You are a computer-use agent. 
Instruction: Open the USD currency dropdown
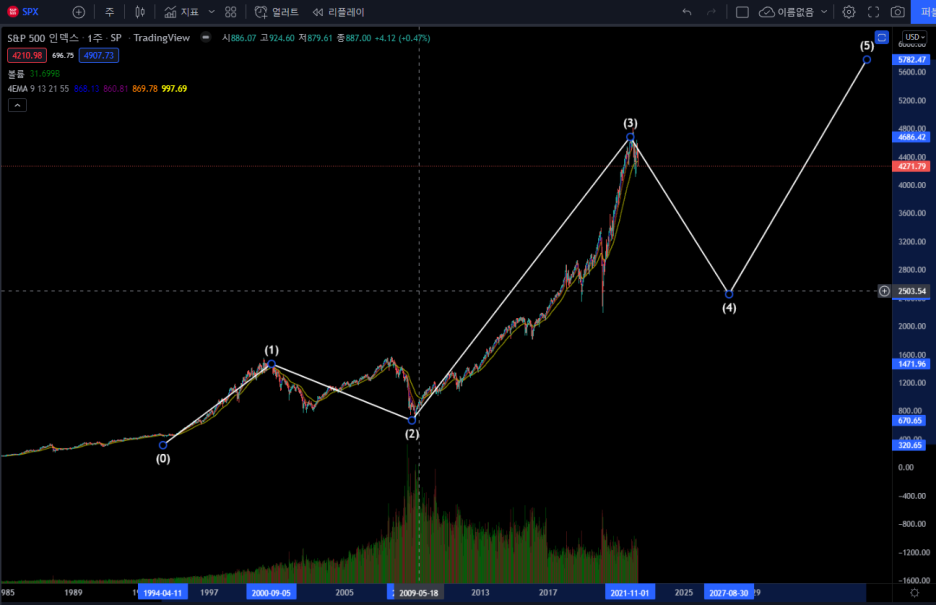pyautogui.click(x=914, y=37)
